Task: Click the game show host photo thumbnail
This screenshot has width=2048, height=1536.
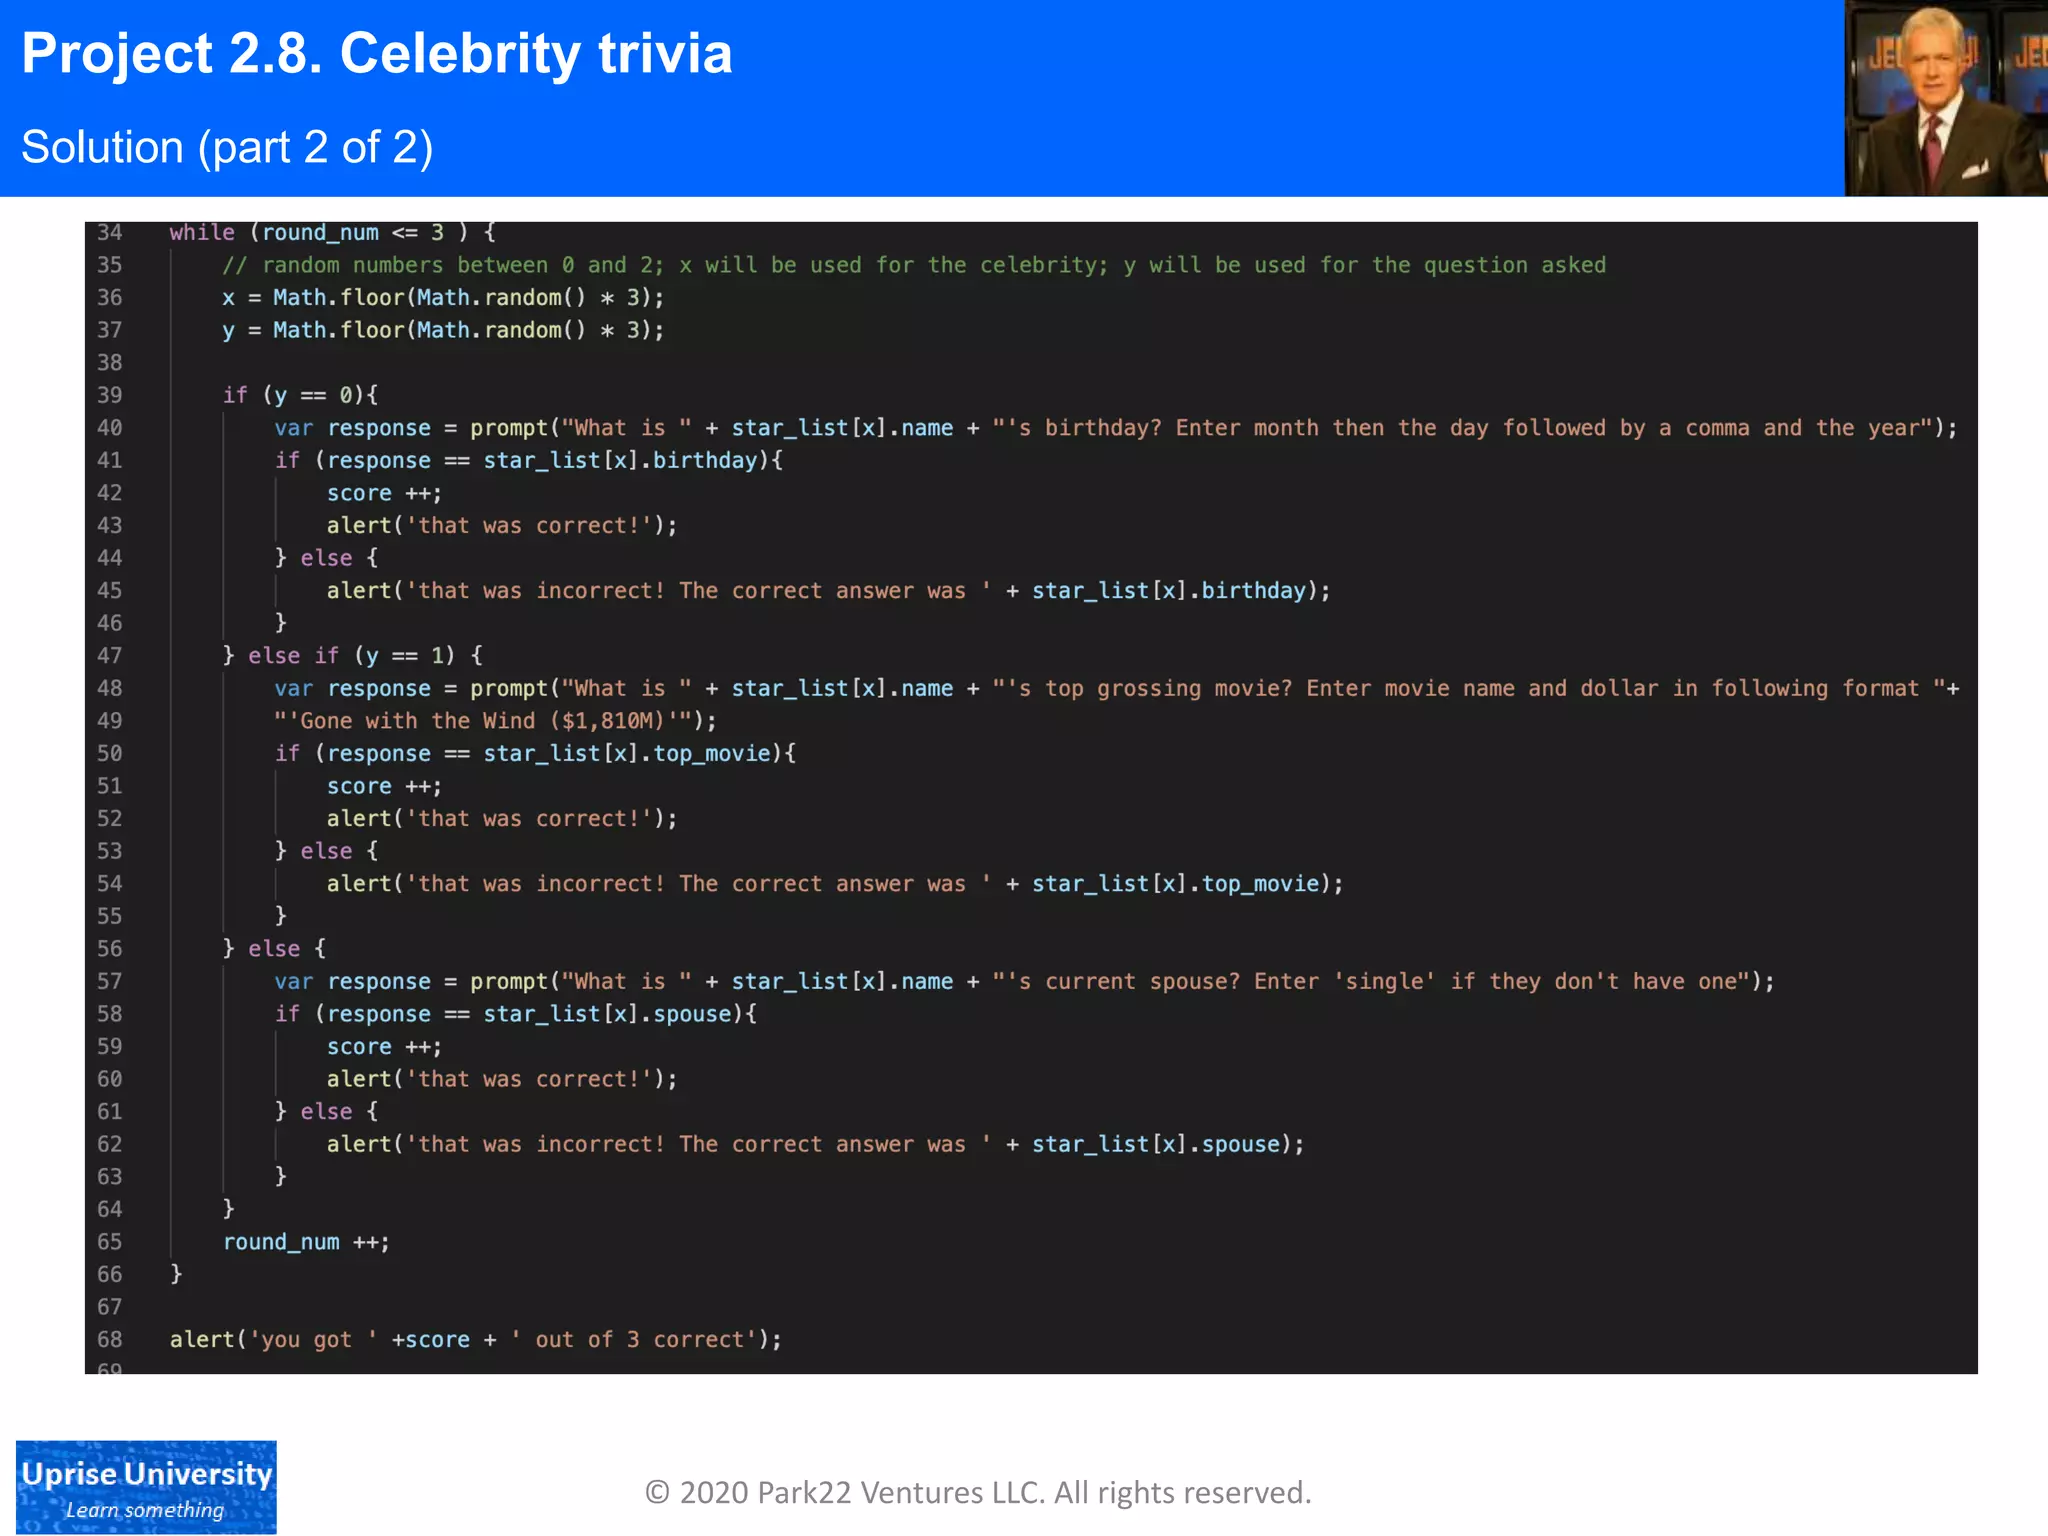Action: coord(1944,98)
